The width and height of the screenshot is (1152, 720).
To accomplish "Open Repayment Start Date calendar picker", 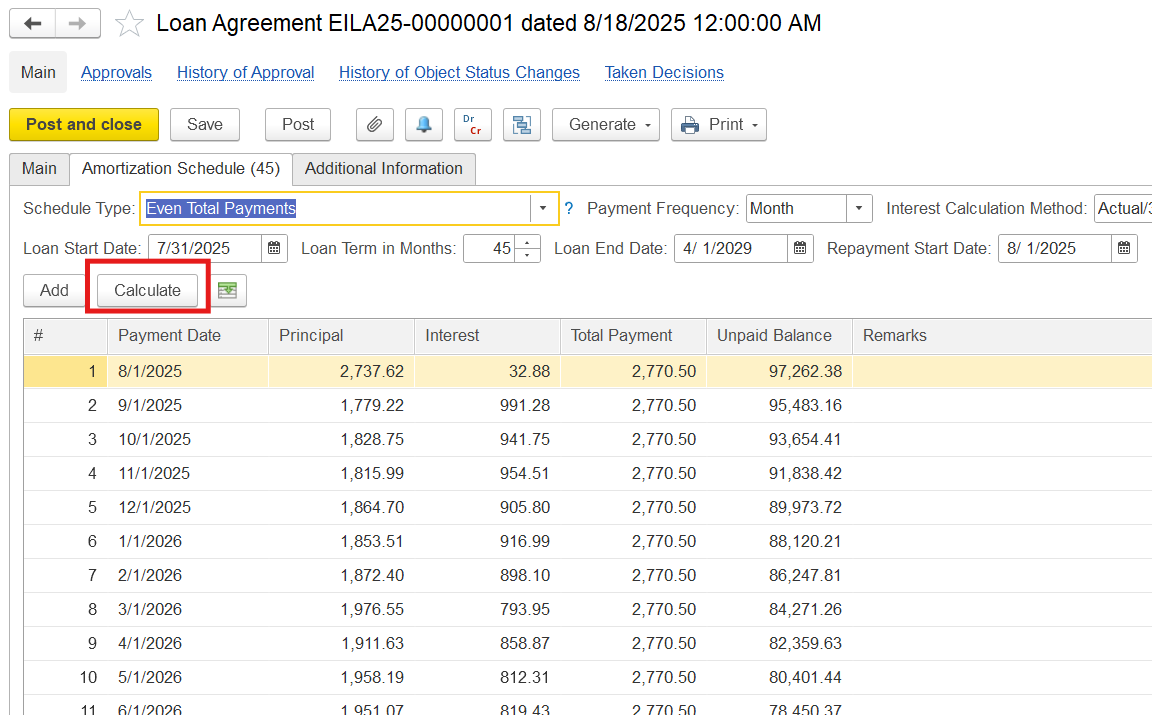I will (1124, 248).
